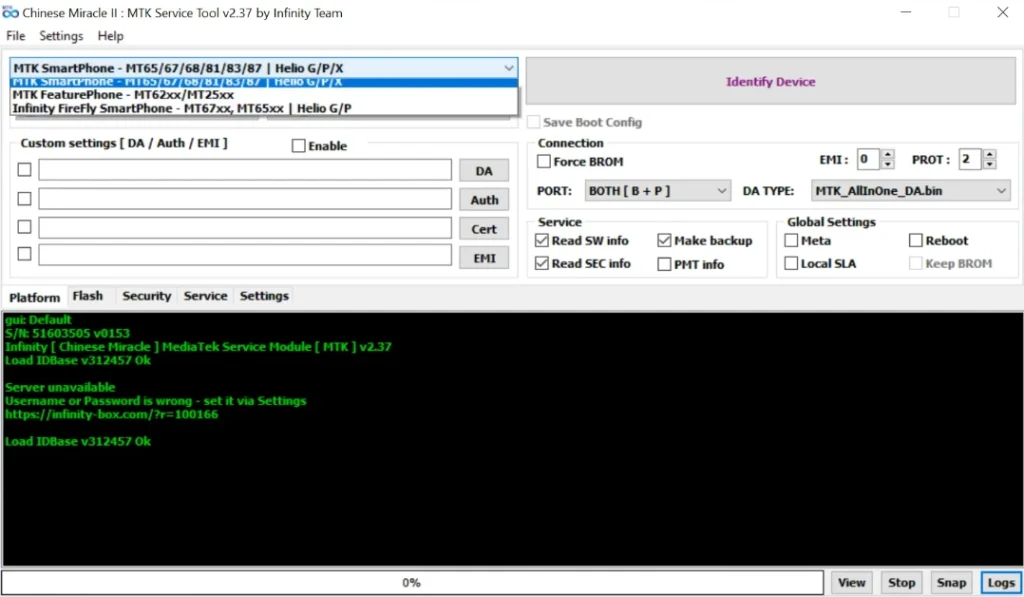Switch to the Flash tab
Image resolution: width=1024 pixels, height=597 pixels.
[x=88, y=296]
